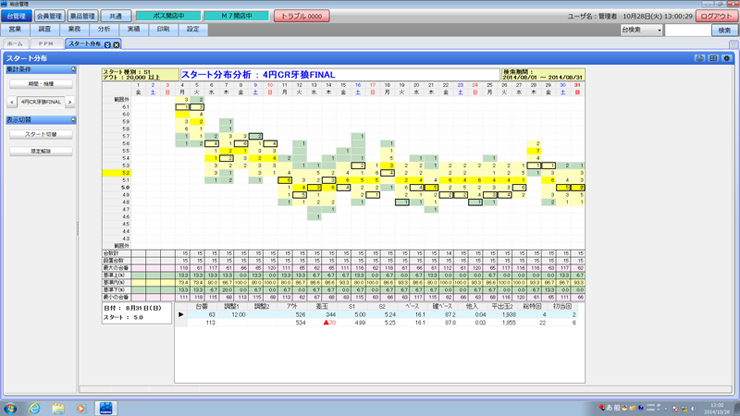740x416 pixels.
Task: Open Windows Media Player from taskbar
Action: pos(81,408)
